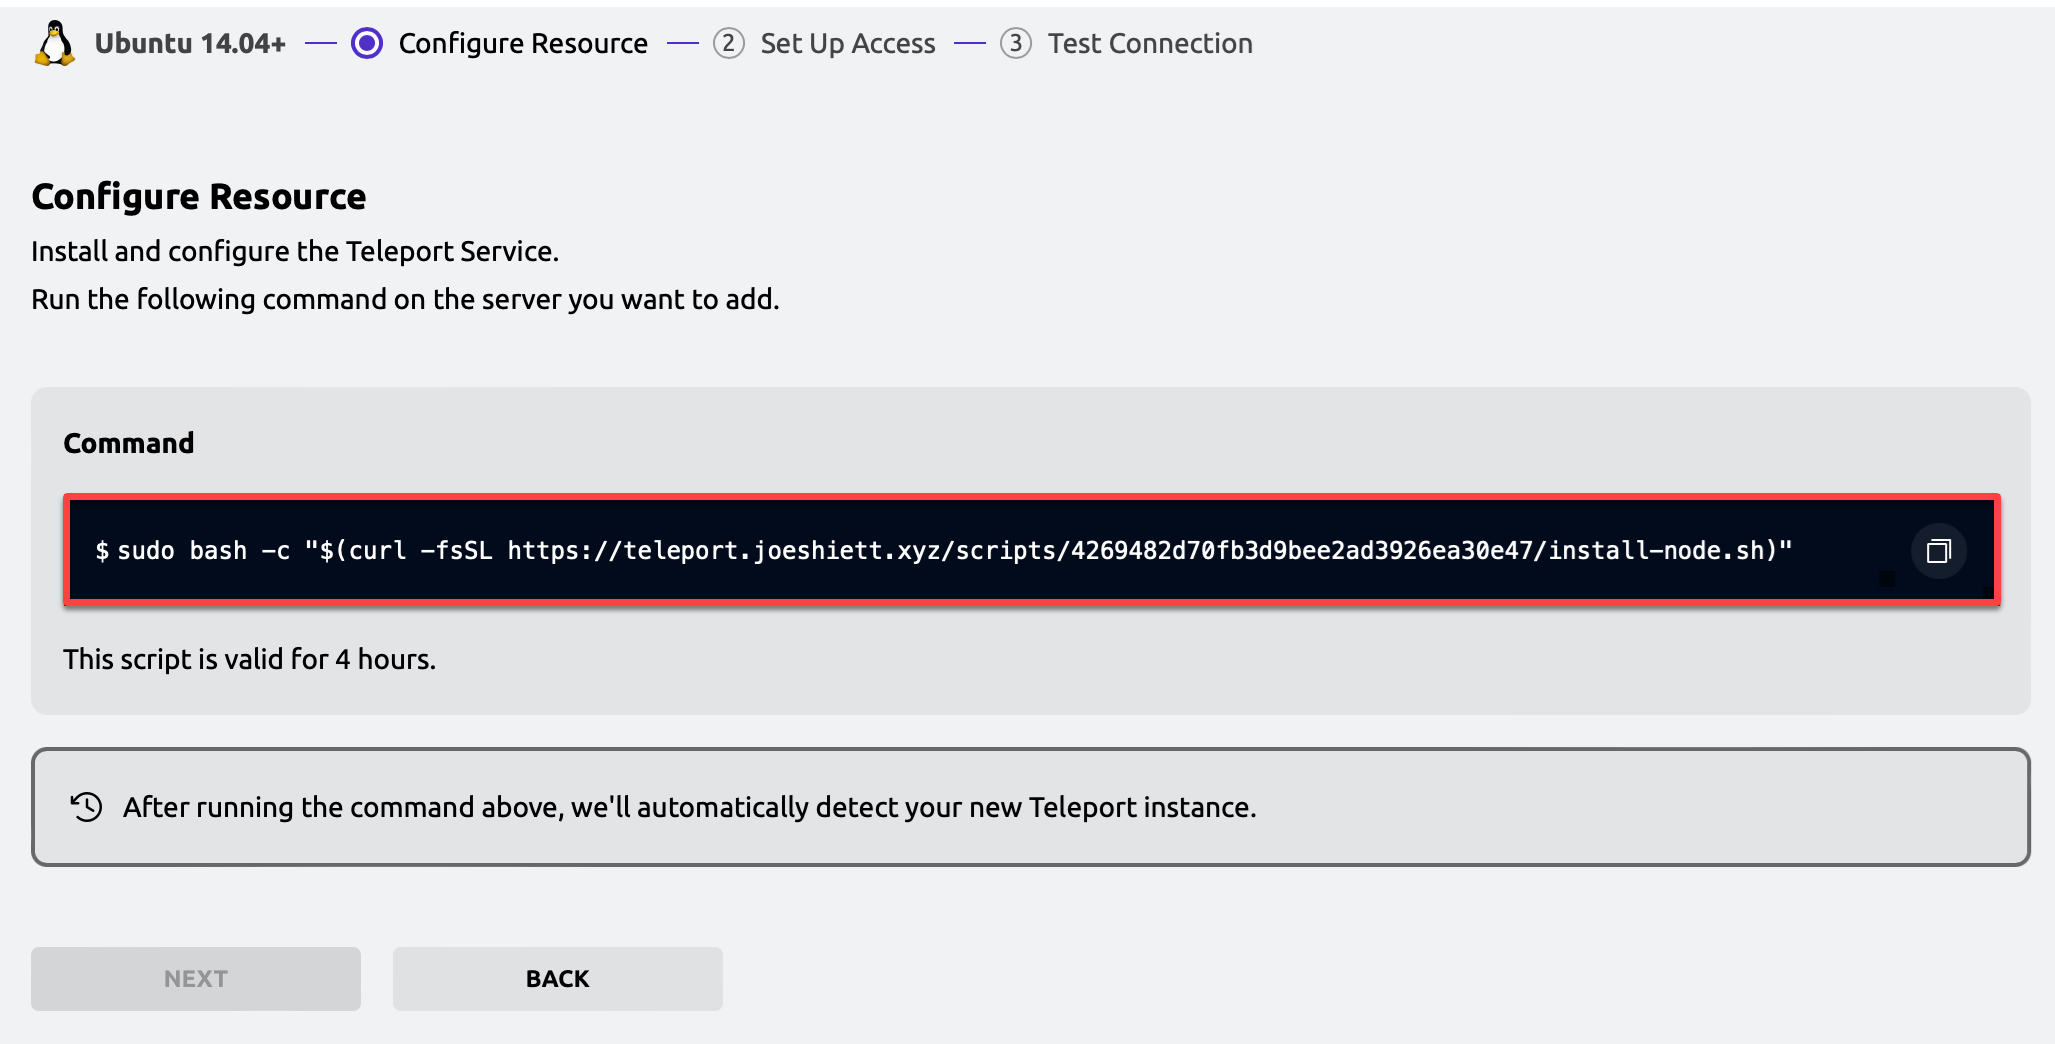Screen dimensions: 2055x1044
Task: Click the auto-detect Teleport instance notice
Action: click(x=1031, y=807)
